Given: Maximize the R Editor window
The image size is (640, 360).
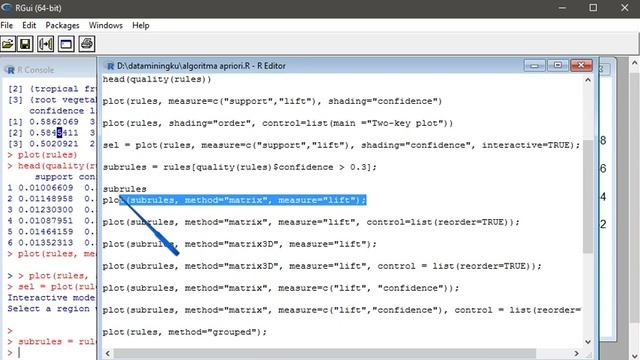Looking at the screenshot, I should [558, 65].
